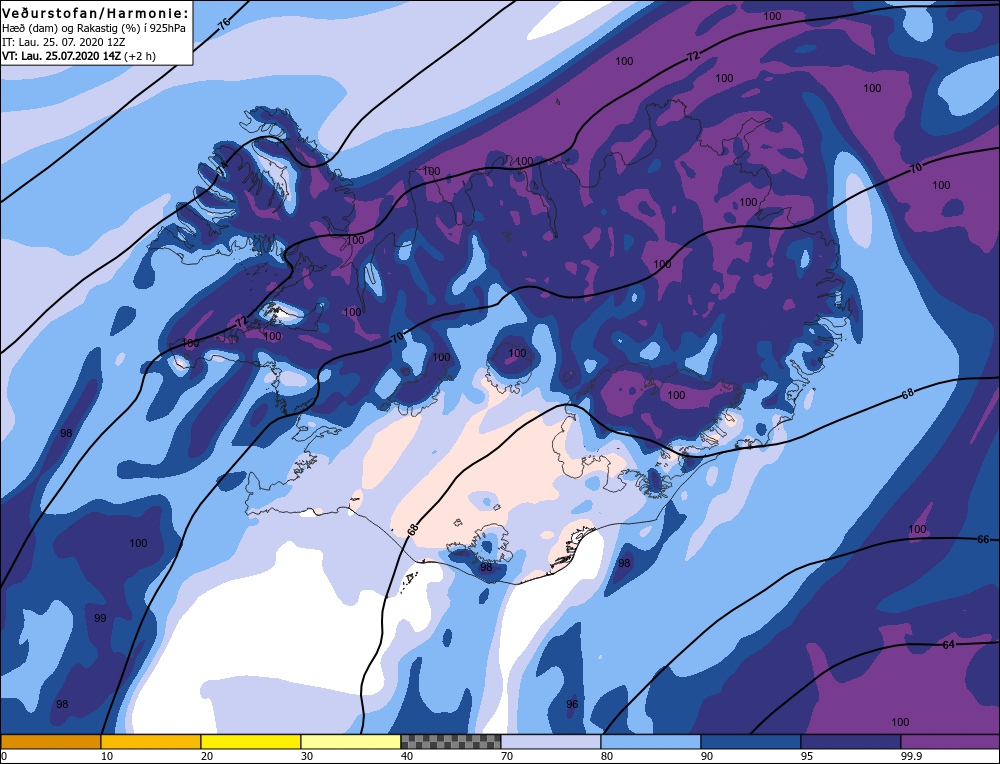The height and width of the screenshot is (764, 1000).
Task: Click the 20-30 yellow legend swatch
Action: [x=251, y=742]
